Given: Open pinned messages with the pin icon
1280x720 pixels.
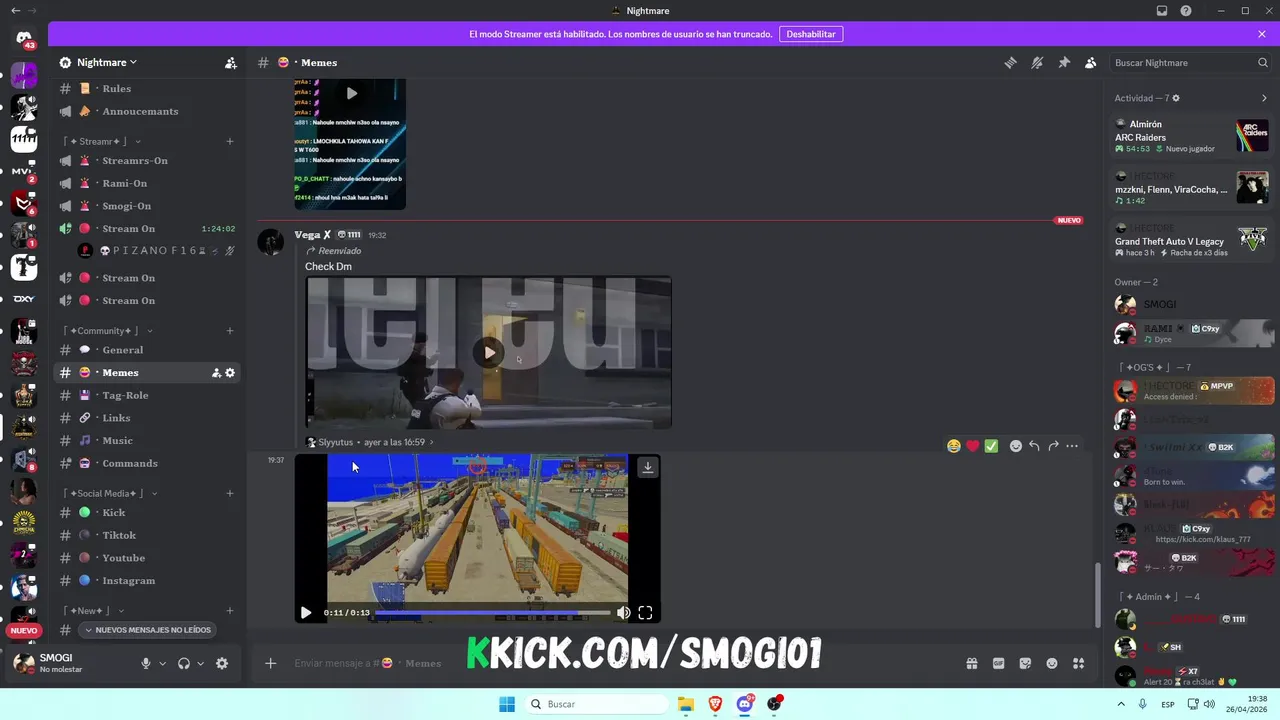Looking at the screenshot, I should 1064,62.
